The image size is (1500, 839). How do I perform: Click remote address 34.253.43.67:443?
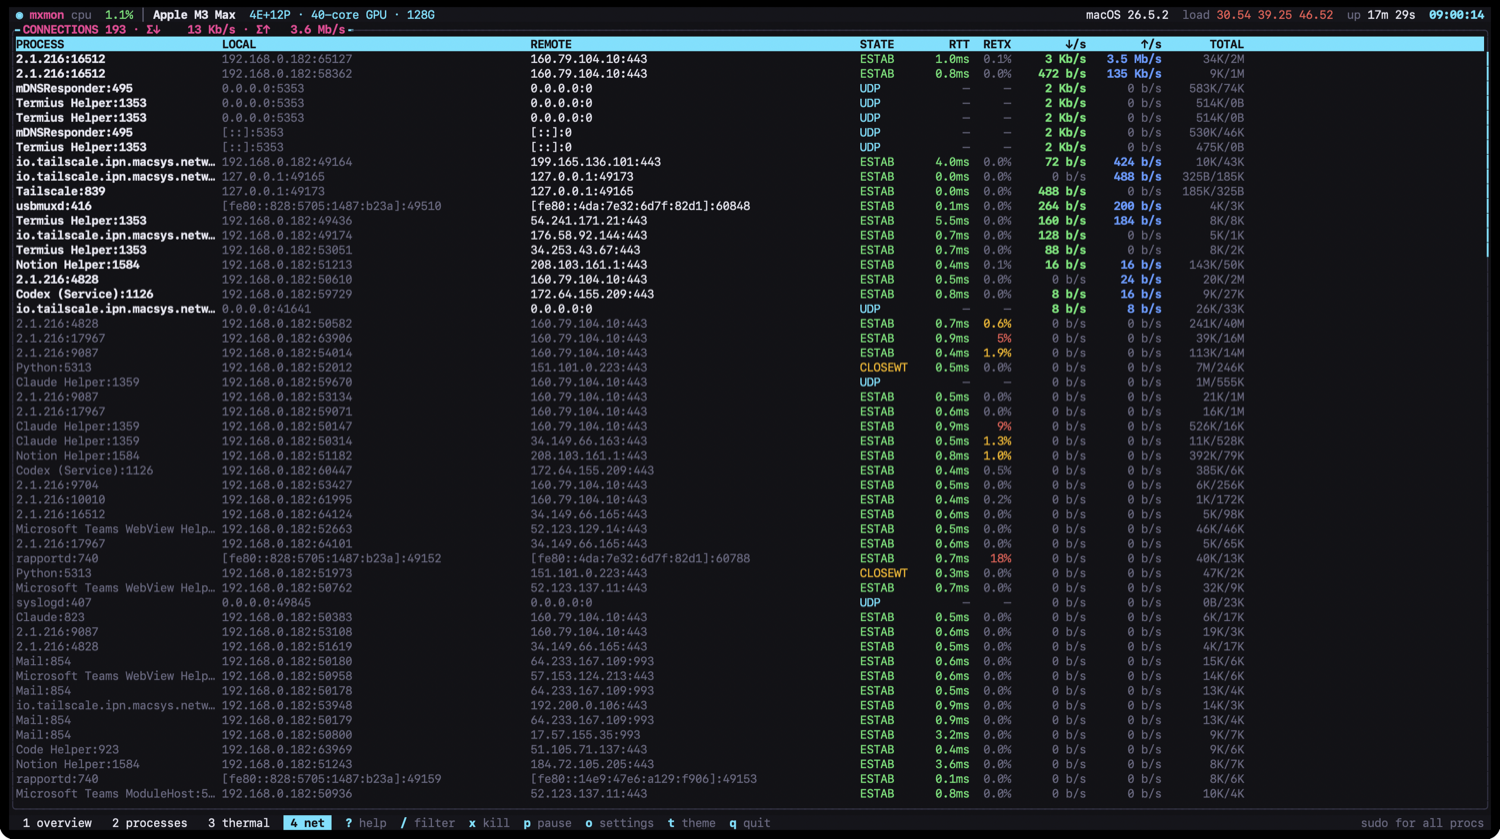pyautogui.click(x=585, y=250)
